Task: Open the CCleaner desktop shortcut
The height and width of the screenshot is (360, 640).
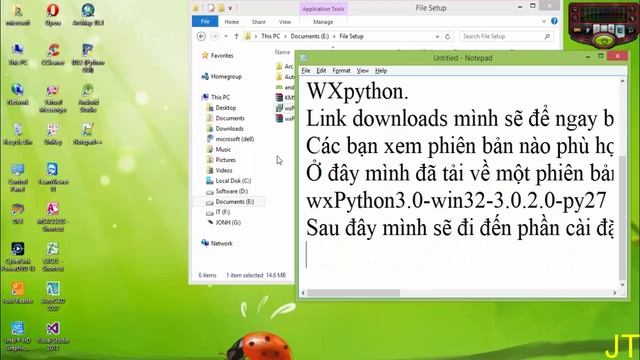Action: (x=53, y=55)
